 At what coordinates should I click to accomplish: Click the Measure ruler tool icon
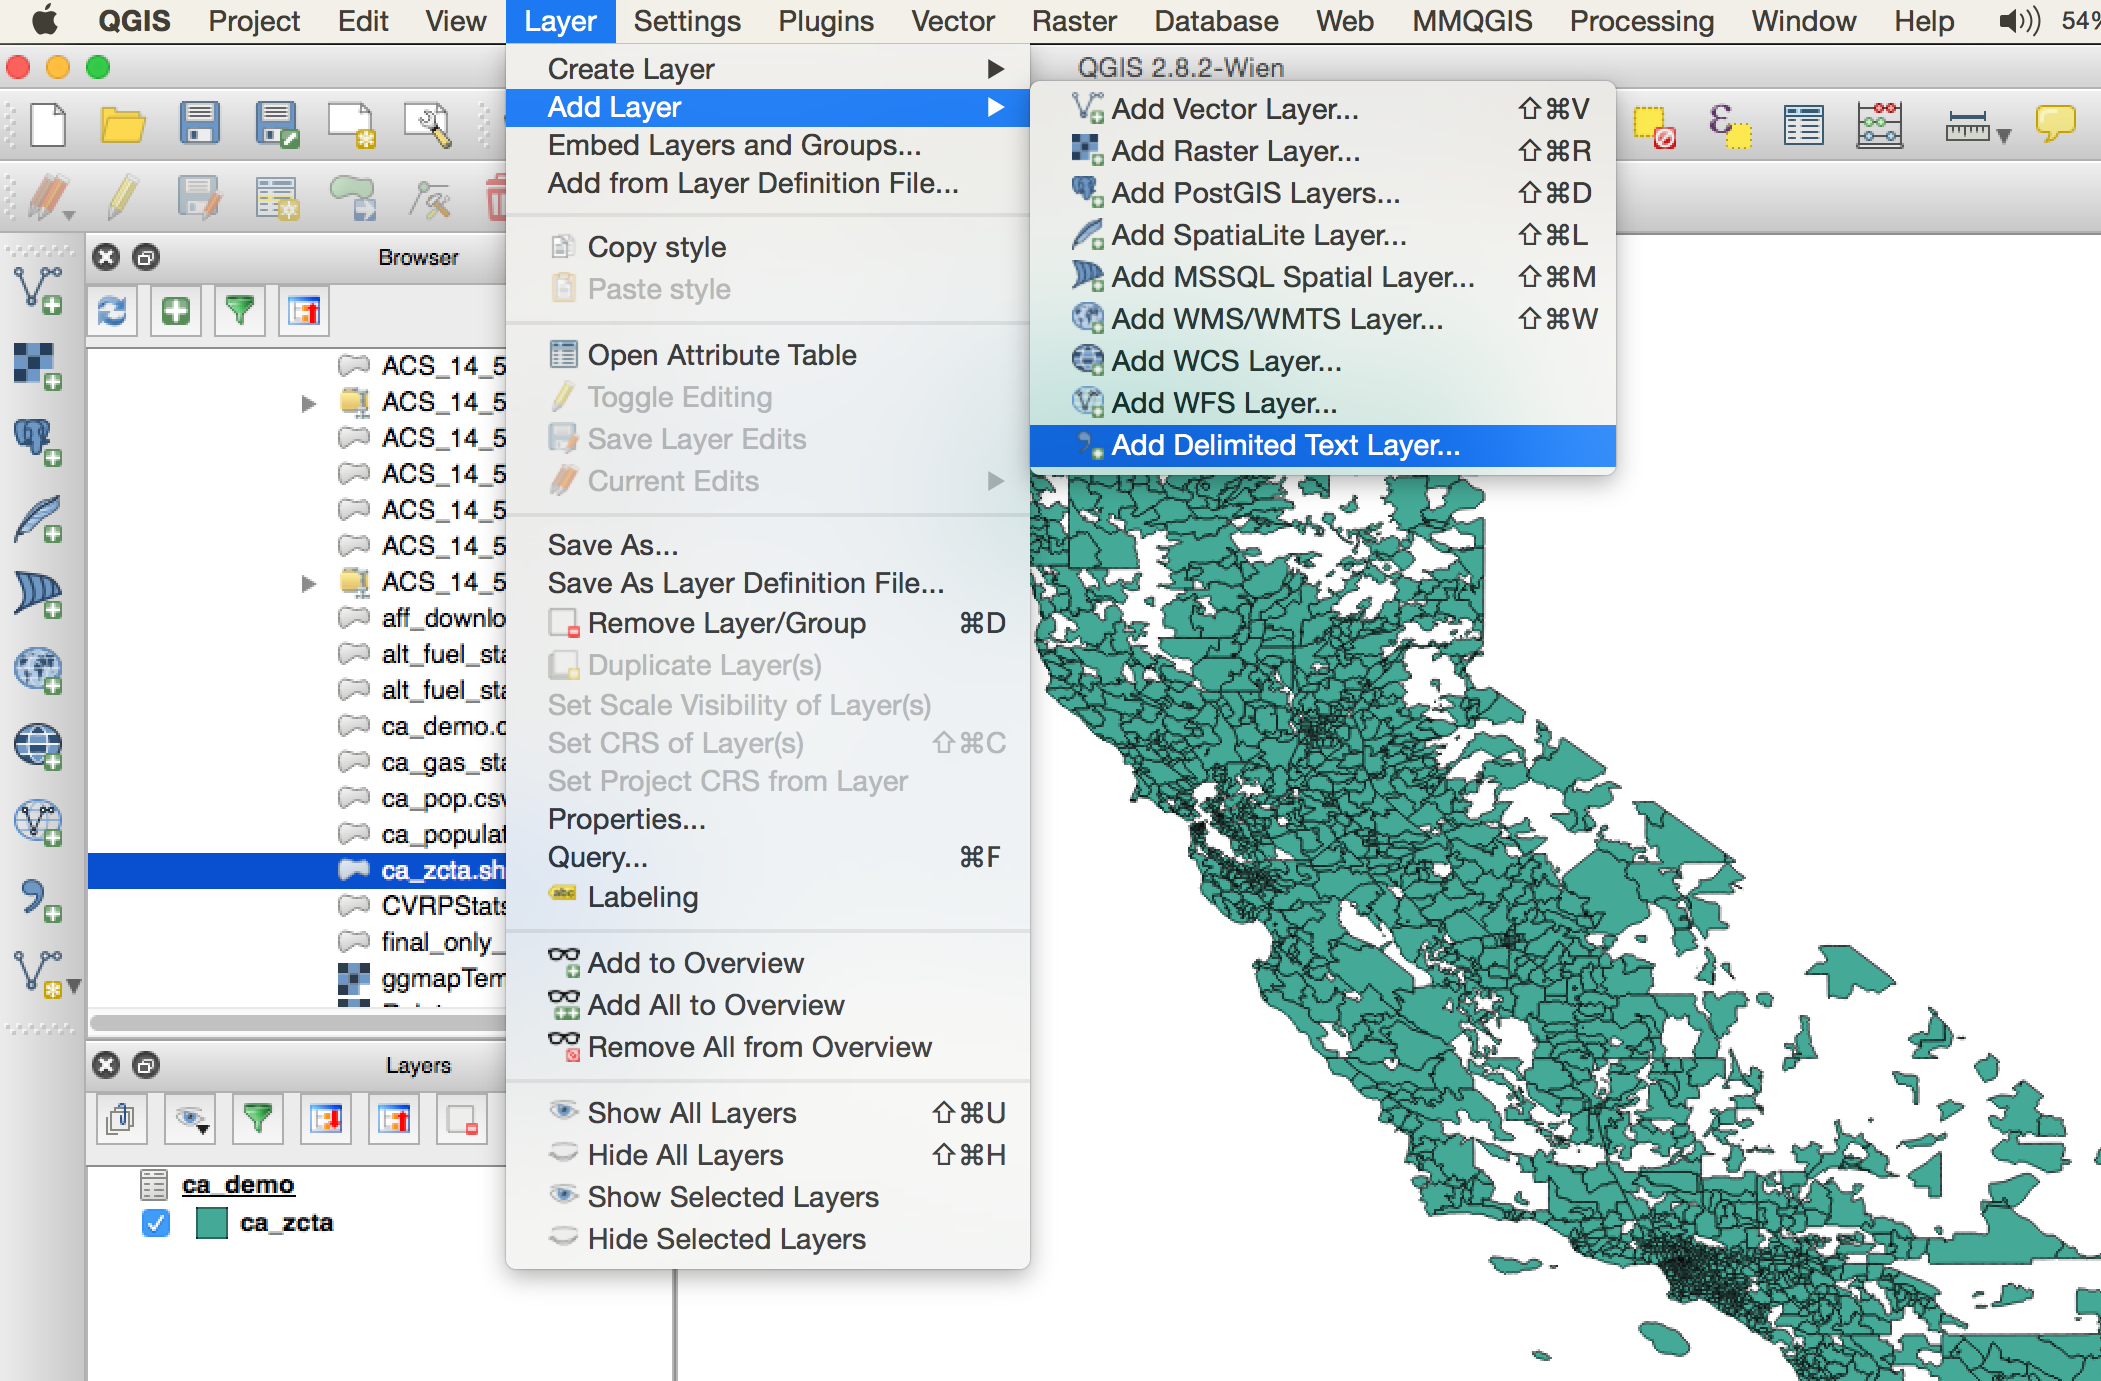[x=1967, y=127]
